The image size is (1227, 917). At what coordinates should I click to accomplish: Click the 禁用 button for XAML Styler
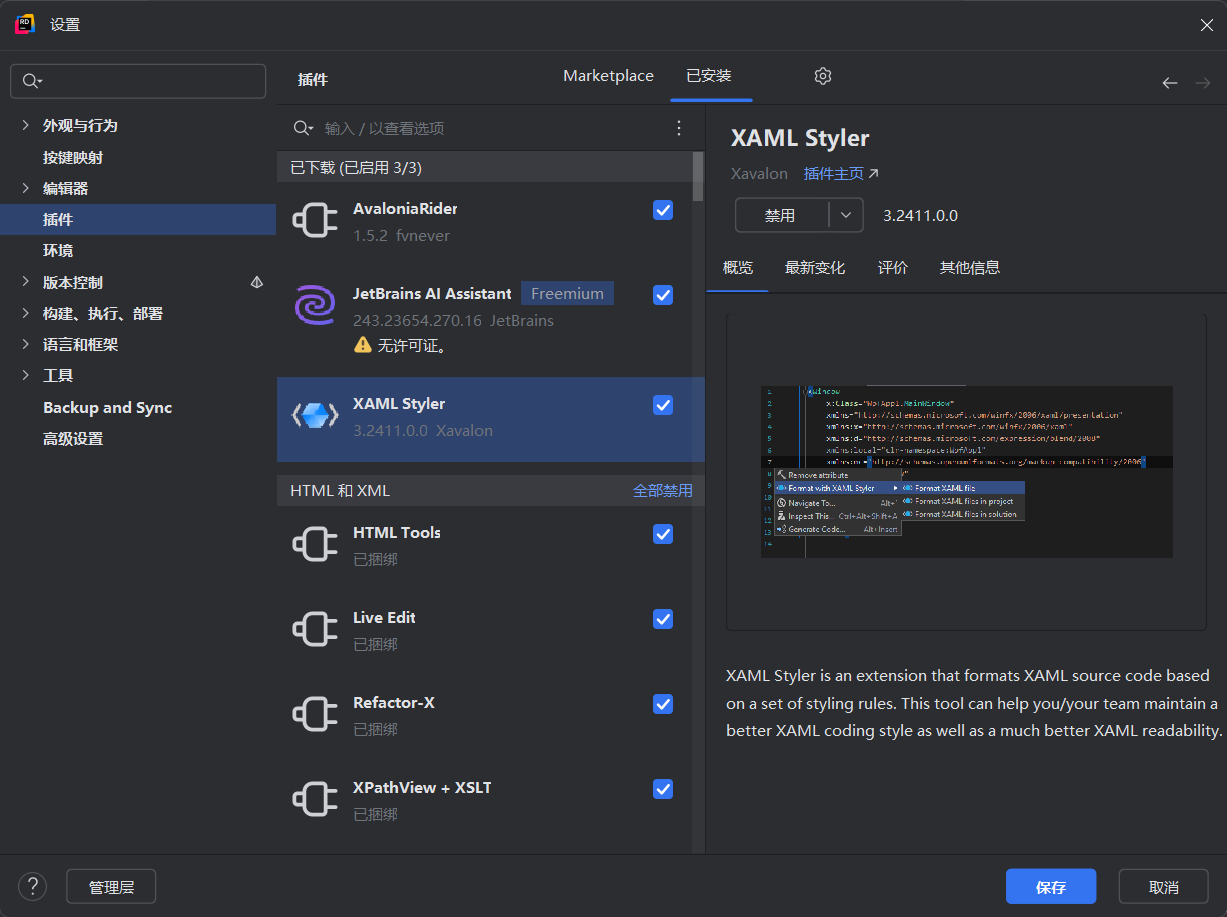pyautogui.click(x=782, y=215)
